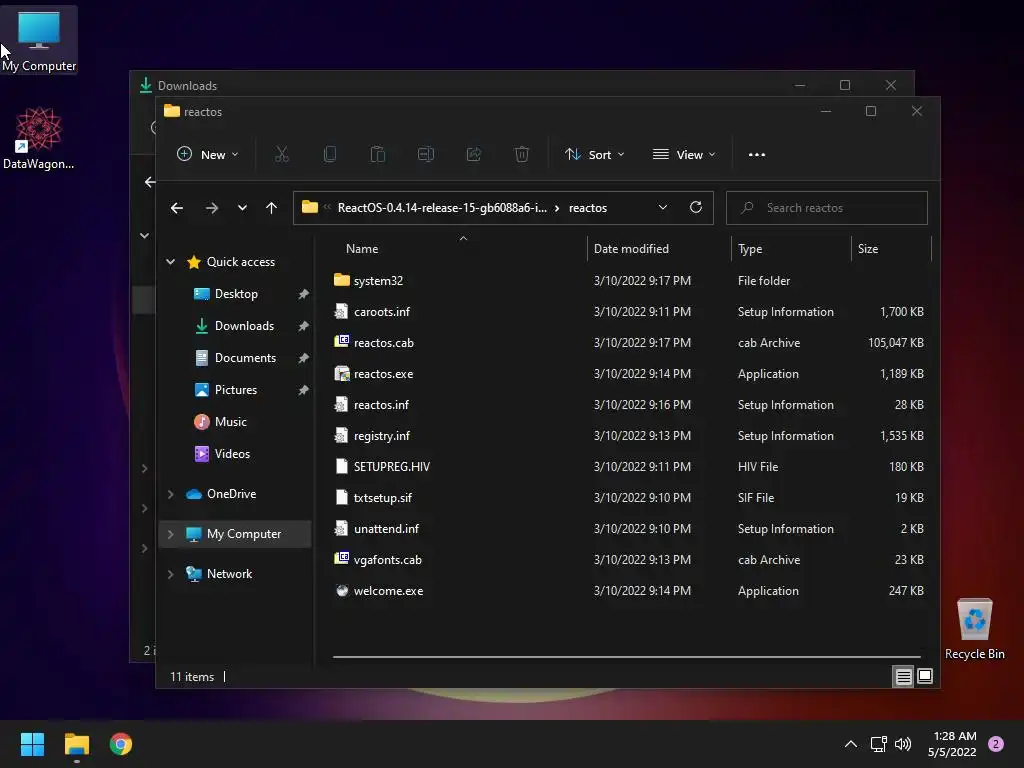Go forward with the right arrow
Viewport: 1024px width, 768px height.
[x=212, y=208]
